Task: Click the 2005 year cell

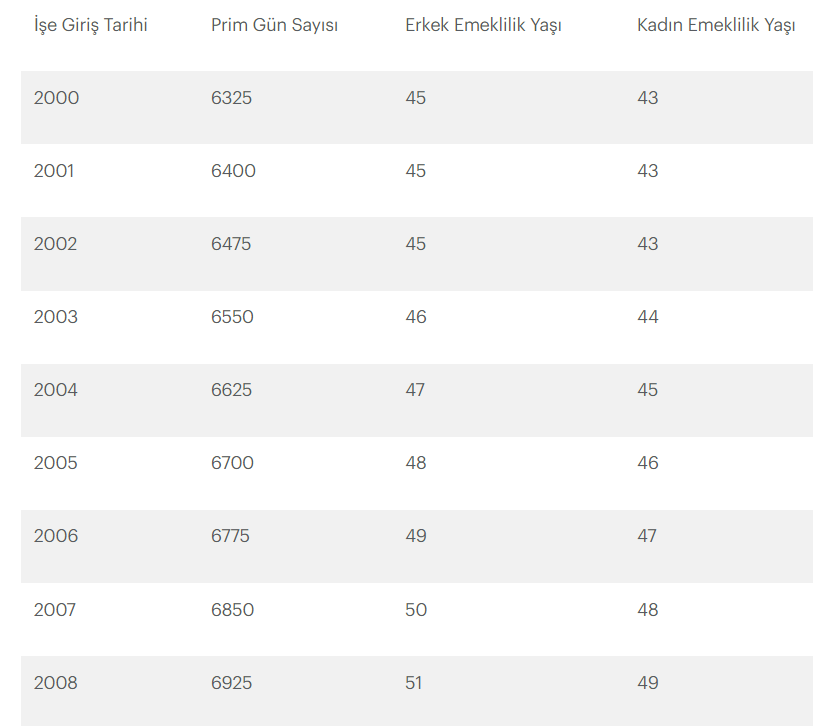Action: (x=55, y=463)
